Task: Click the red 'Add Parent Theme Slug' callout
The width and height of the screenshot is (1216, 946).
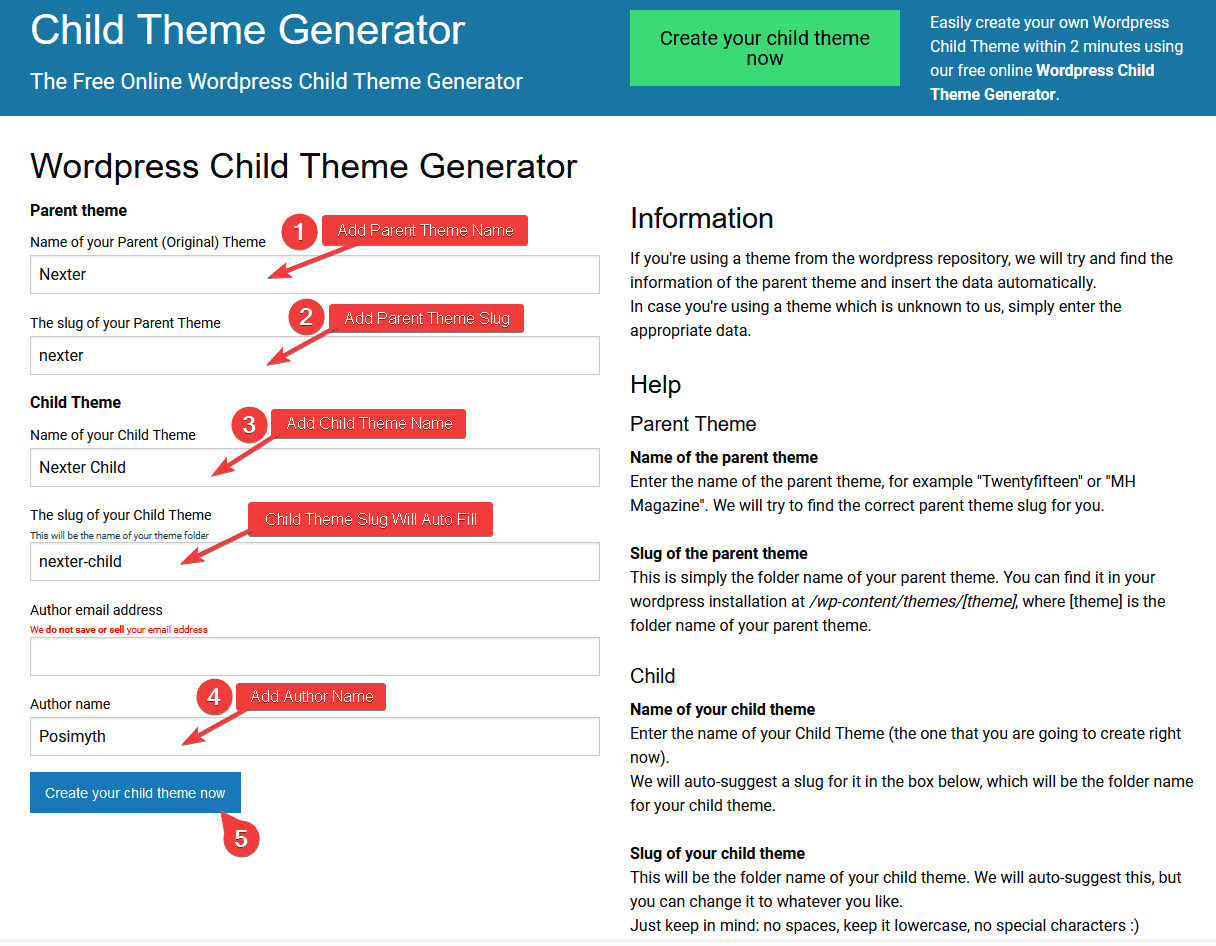Action: click(x=426, y=318)
